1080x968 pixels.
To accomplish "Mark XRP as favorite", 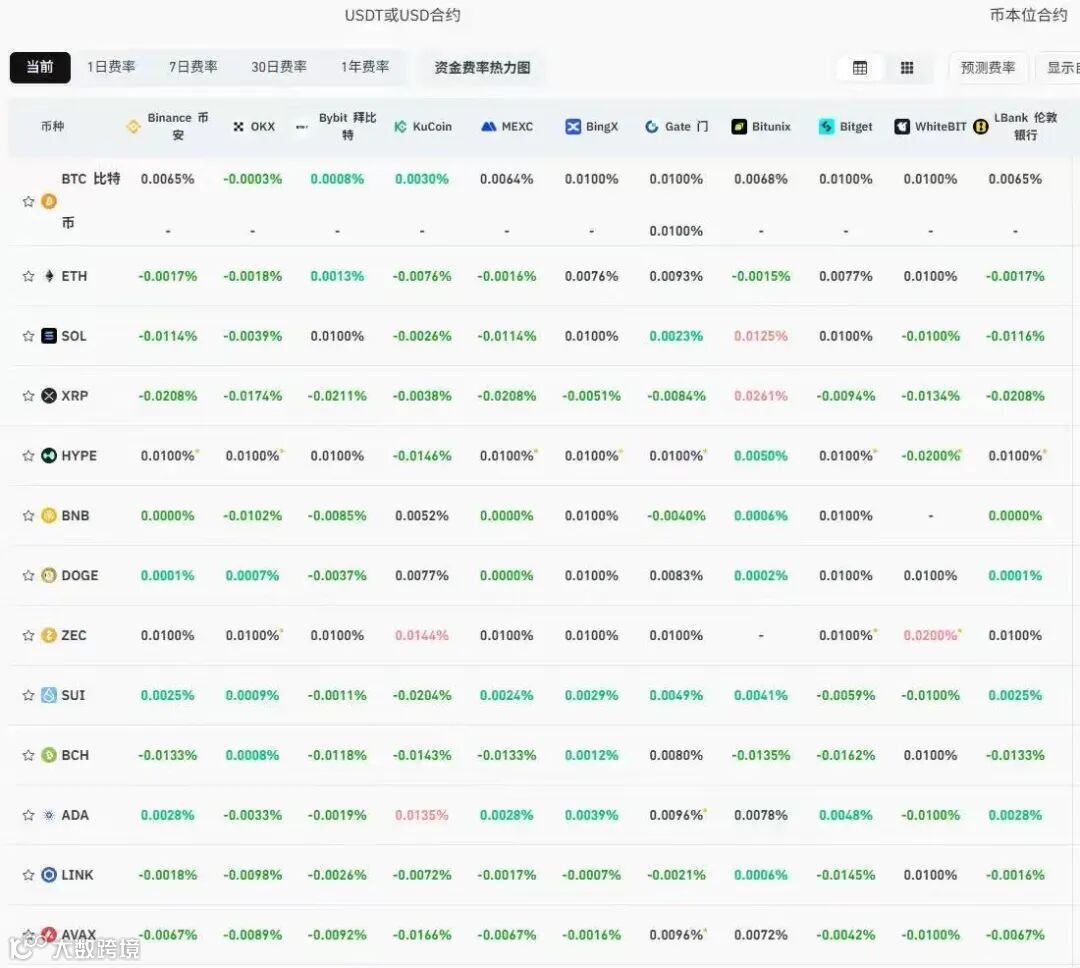I will point(28,396).
